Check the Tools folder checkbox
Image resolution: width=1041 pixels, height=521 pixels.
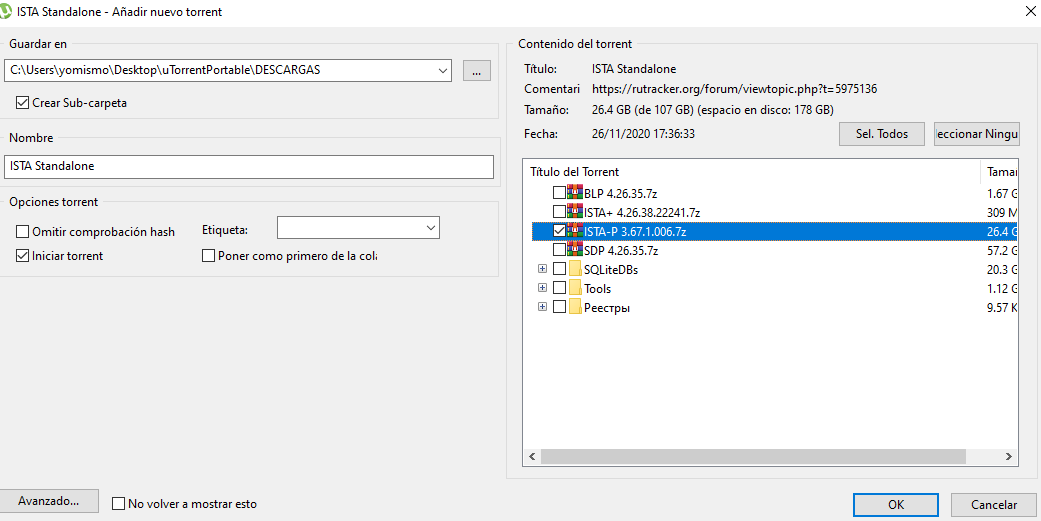(560, 289)
